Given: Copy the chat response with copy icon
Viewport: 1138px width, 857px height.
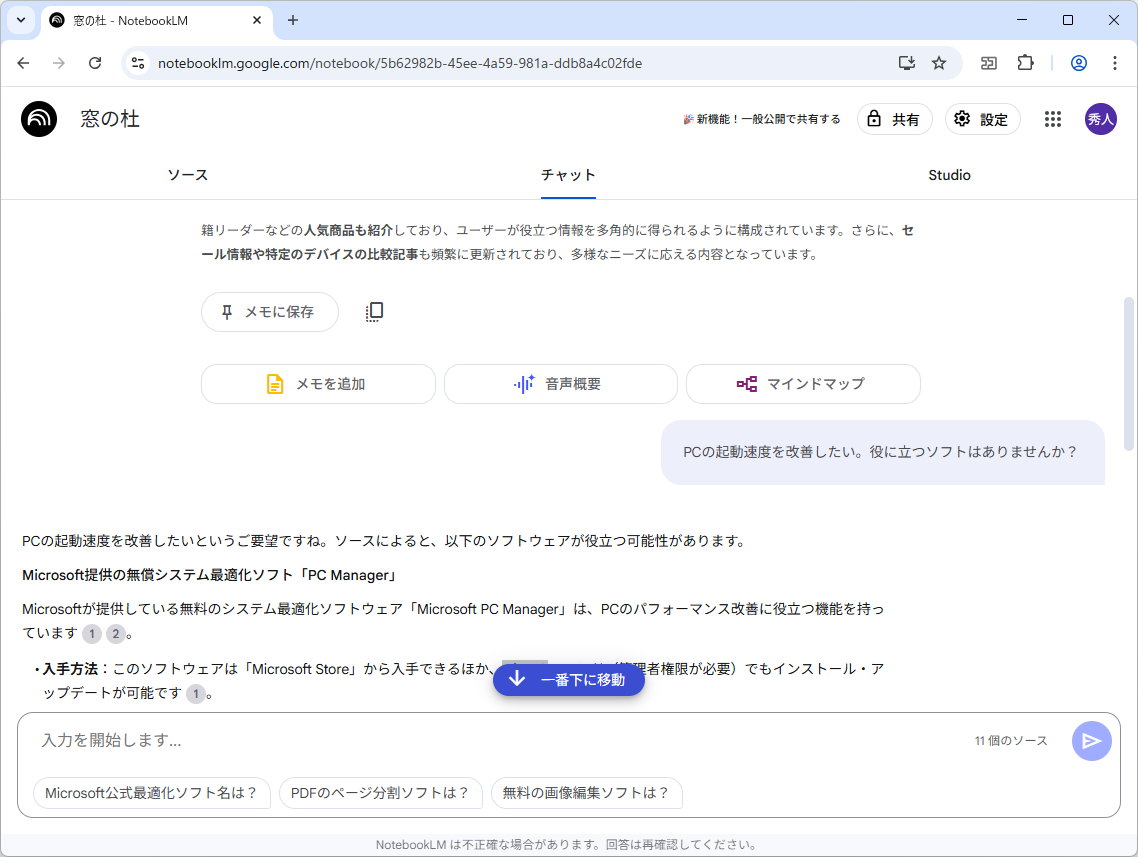Looking at the screenshot, I should tap(374, 311).
